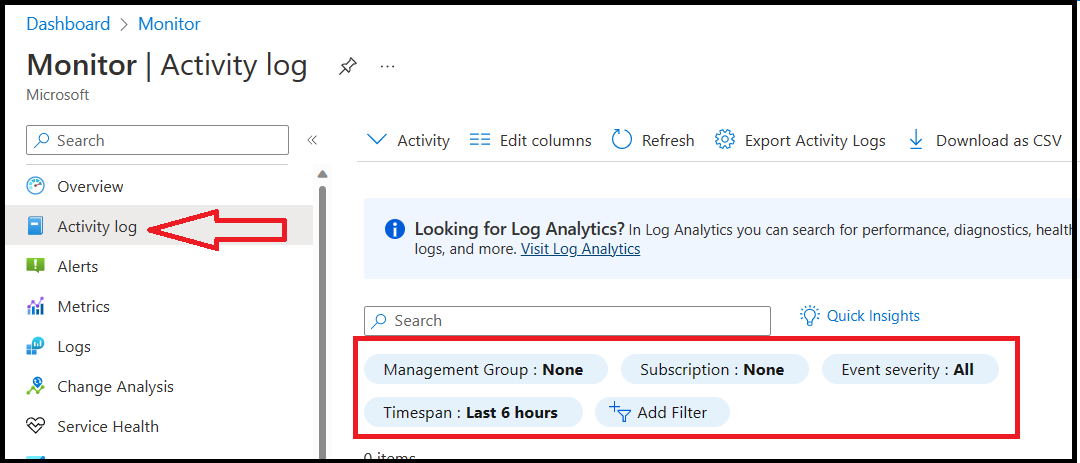Download the log as CSV
Screen dimensions: 1080x463
[985, 141]
